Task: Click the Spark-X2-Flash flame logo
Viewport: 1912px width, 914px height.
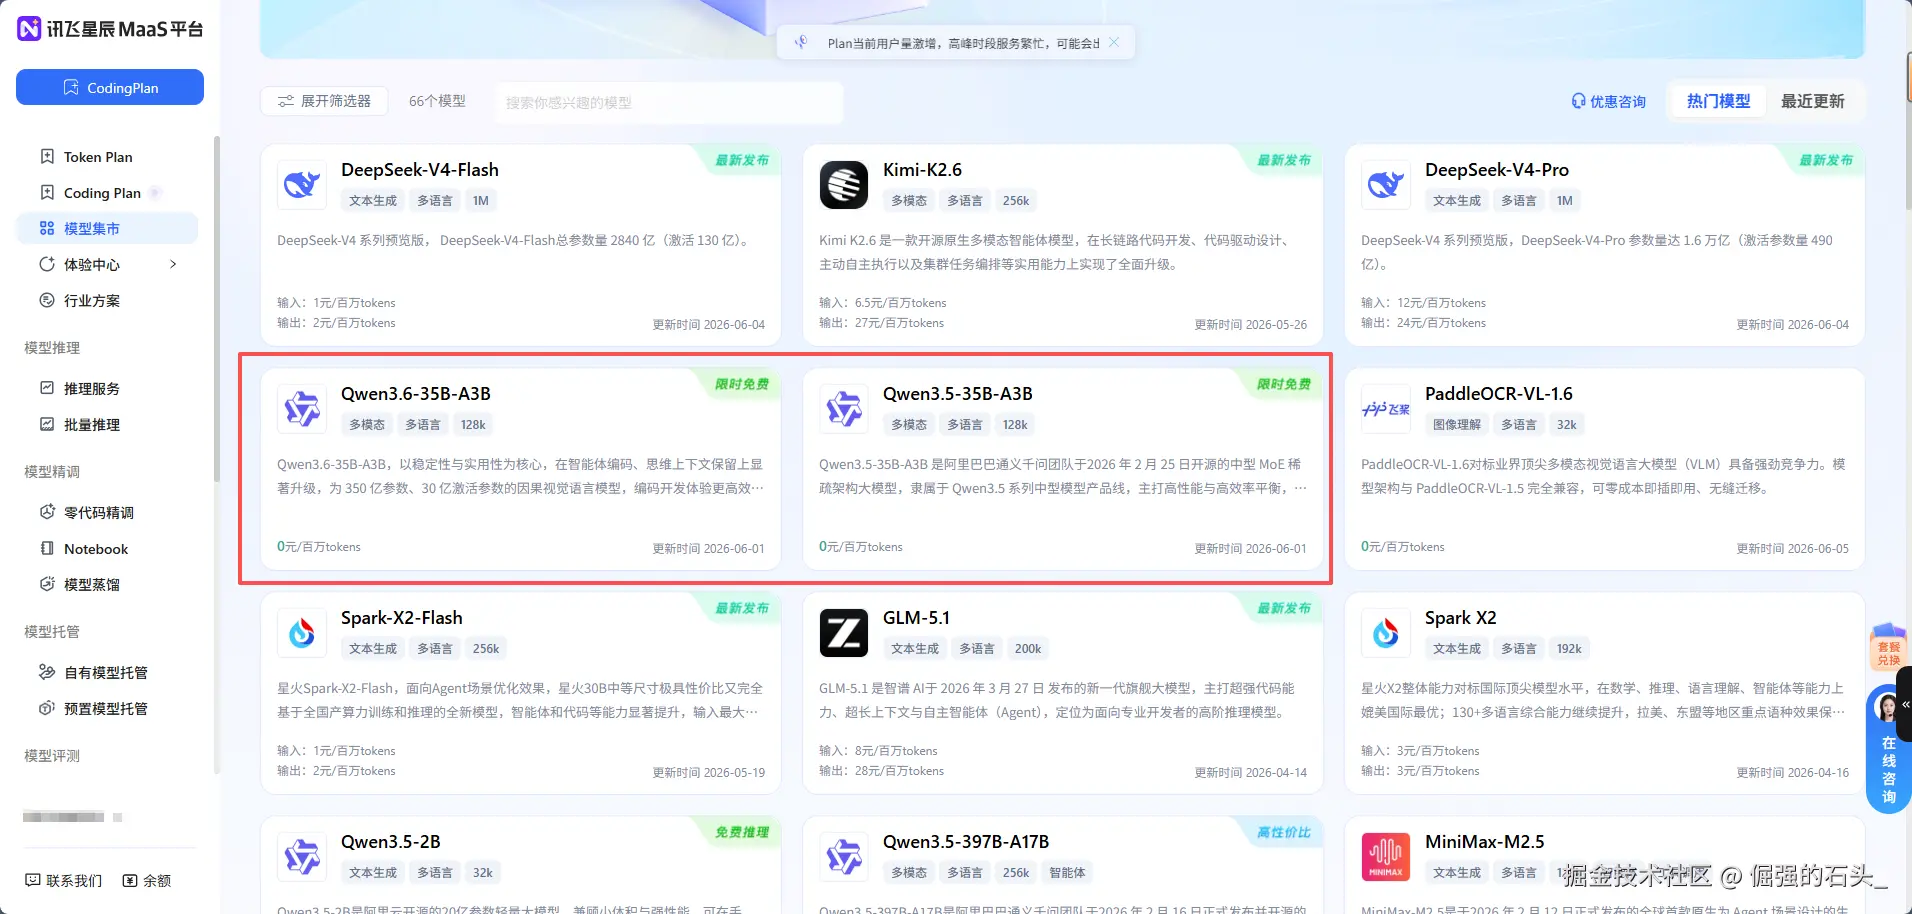Action: click(302, 633)
